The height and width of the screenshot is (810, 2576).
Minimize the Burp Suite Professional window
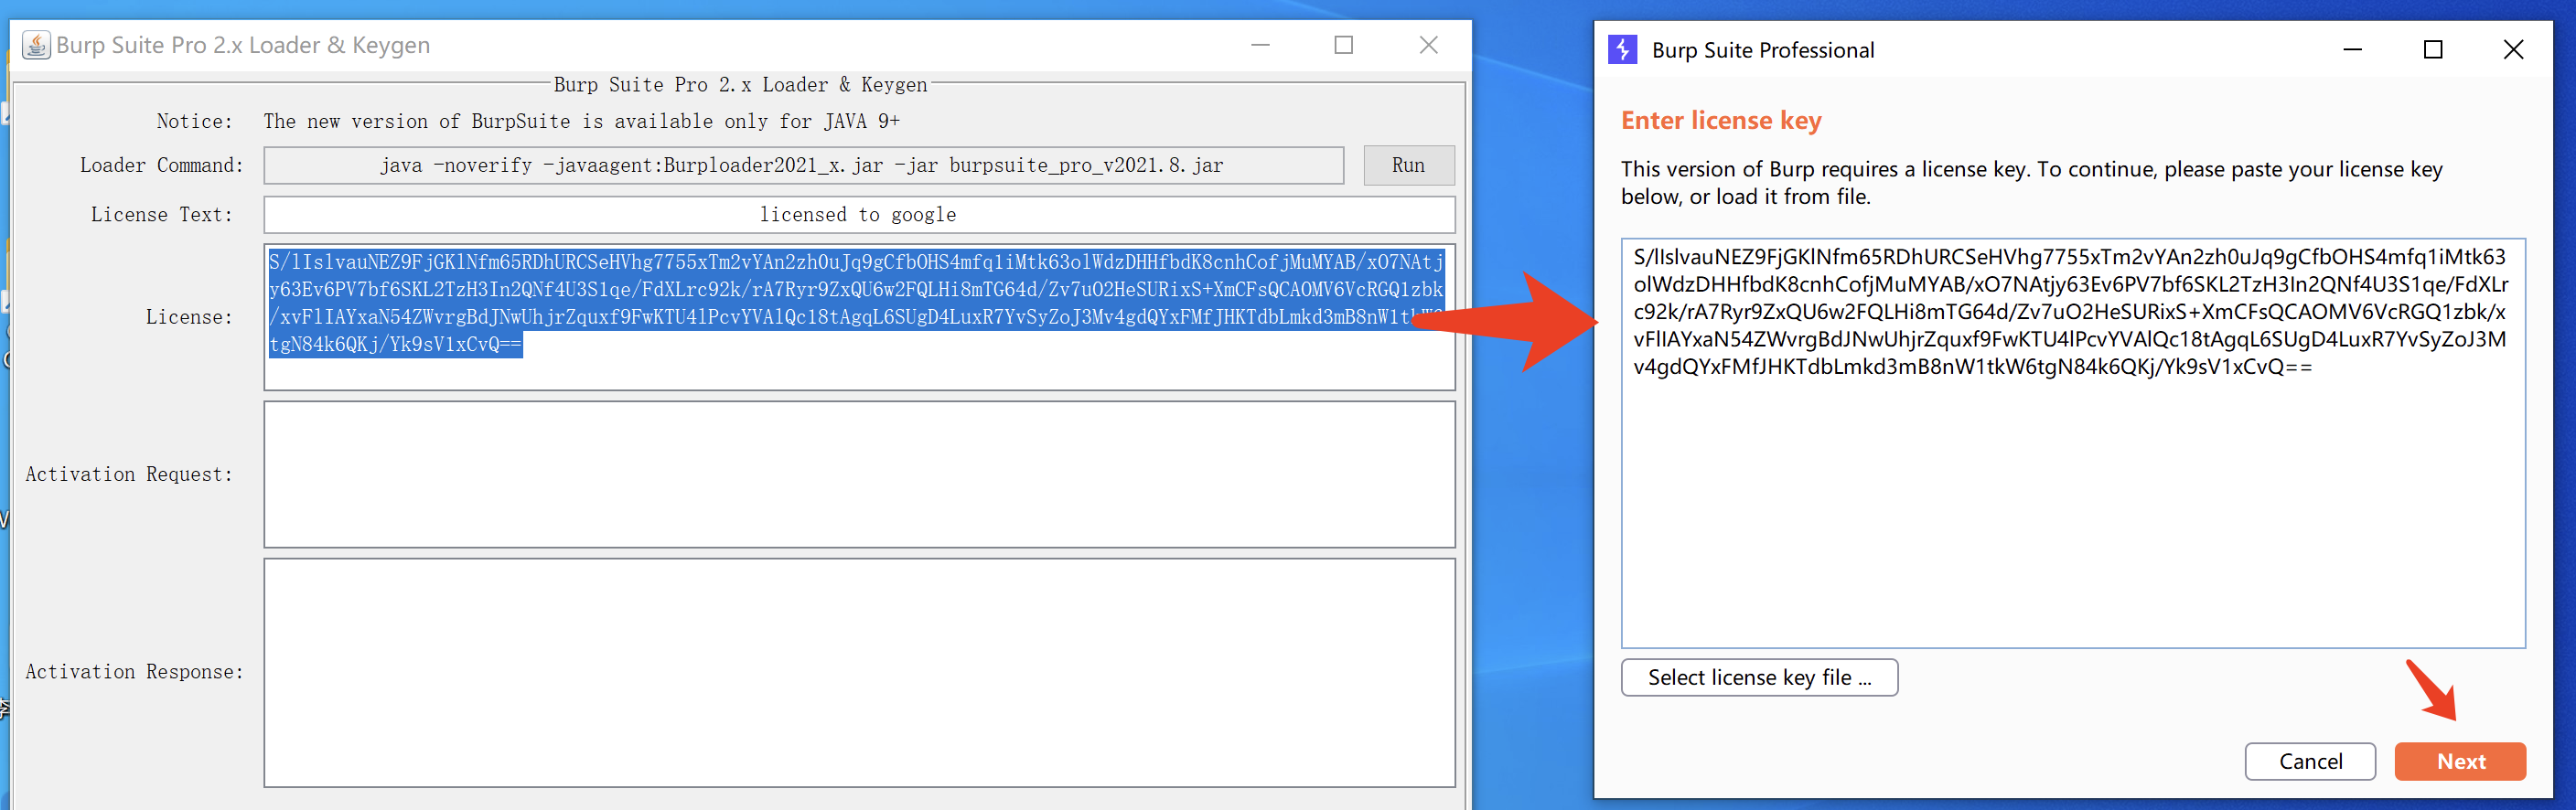pos(2352,50)
